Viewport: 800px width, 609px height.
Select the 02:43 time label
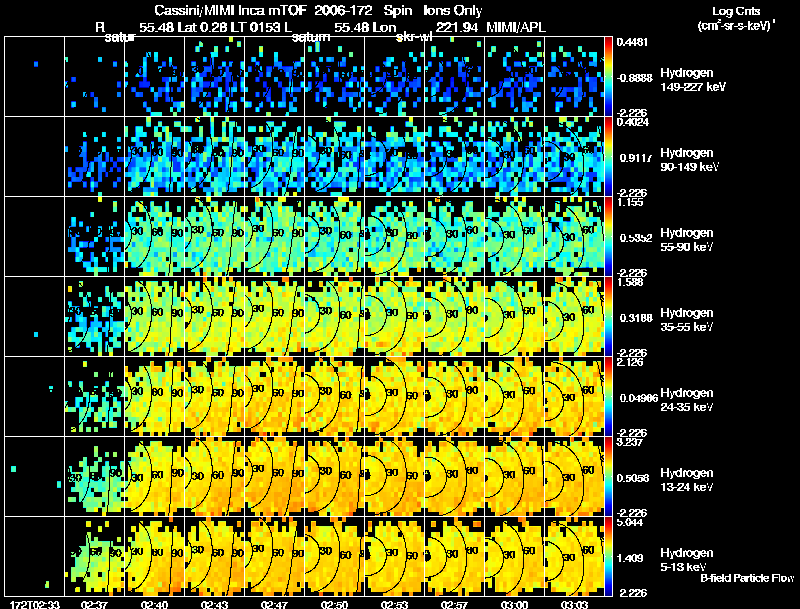click(x=214, y=604)
